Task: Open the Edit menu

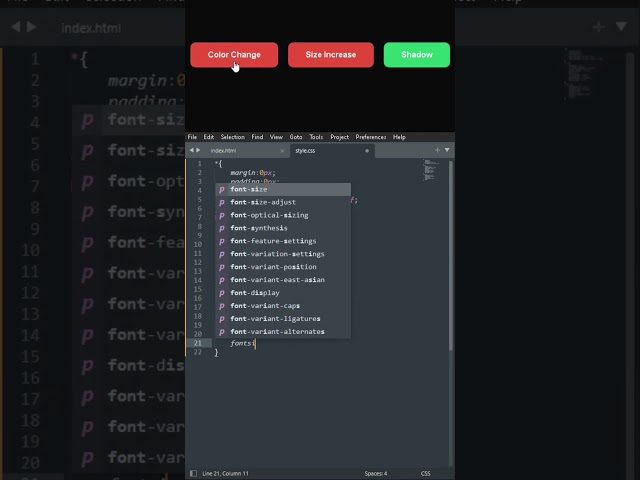Action: (x=209, y=137)
